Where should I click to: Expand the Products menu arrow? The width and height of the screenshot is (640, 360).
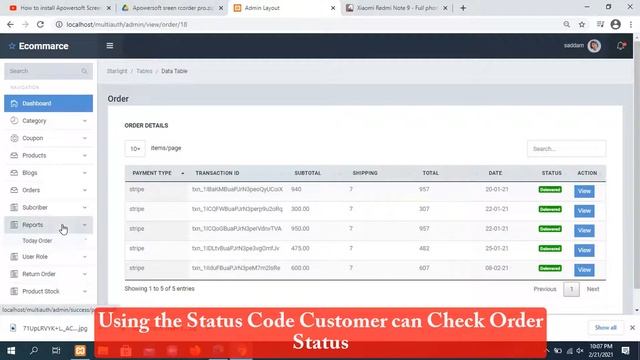coord(84,156)
